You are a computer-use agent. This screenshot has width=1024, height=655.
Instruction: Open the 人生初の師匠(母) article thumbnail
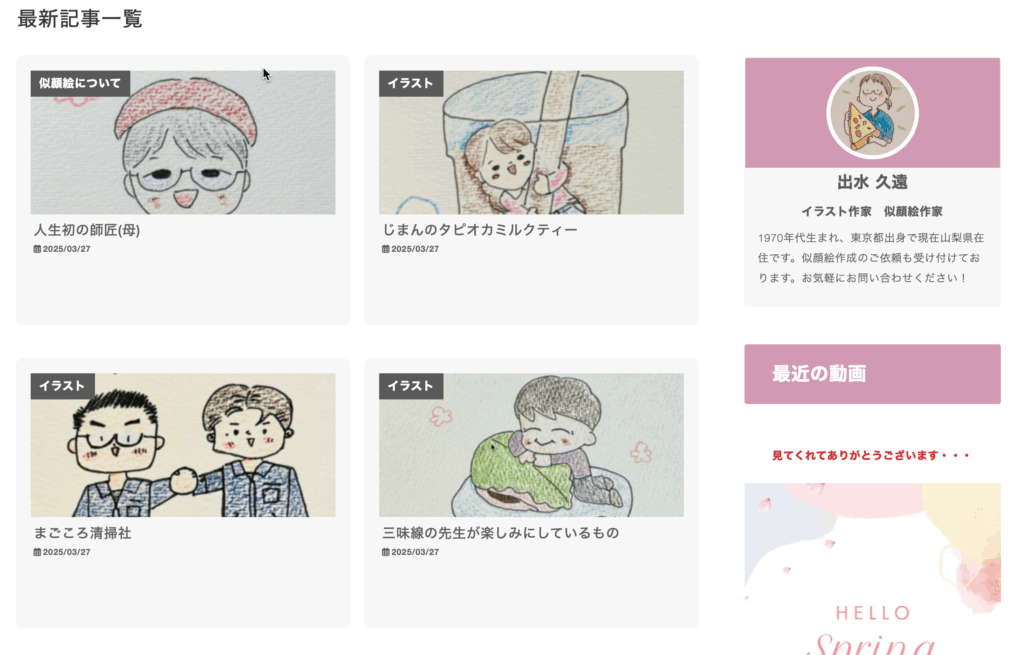pos(183,142)
